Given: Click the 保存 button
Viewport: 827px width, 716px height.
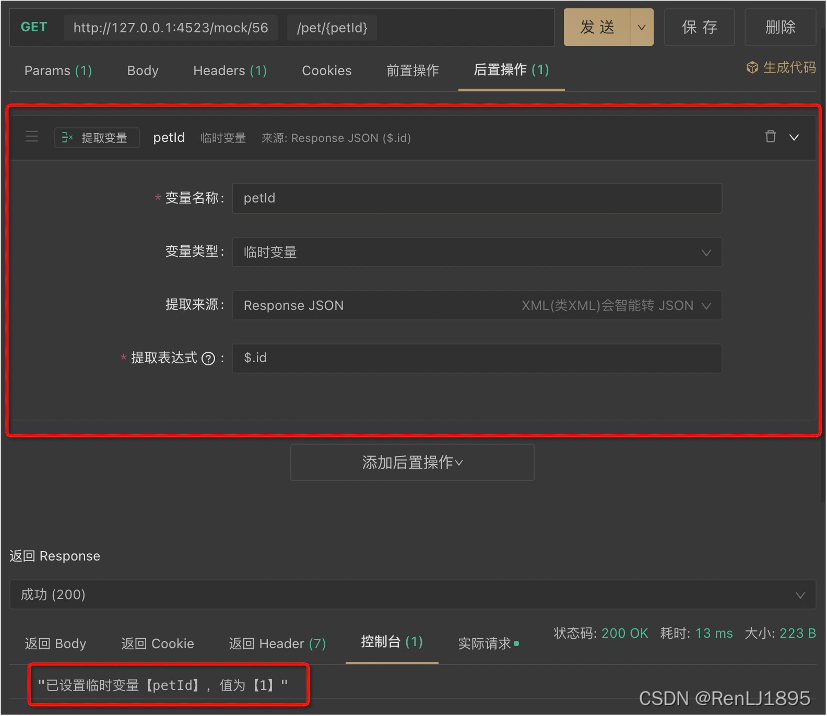Looking at the screenshot, I should coord(699,27).
